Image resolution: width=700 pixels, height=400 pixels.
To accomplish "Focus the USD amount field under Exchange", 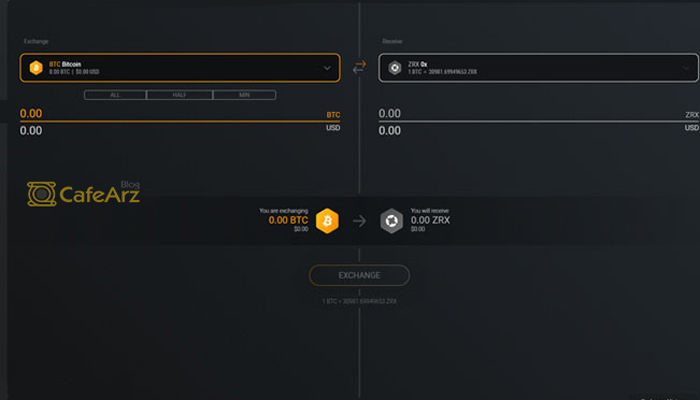I will click(x=170, y=130).
